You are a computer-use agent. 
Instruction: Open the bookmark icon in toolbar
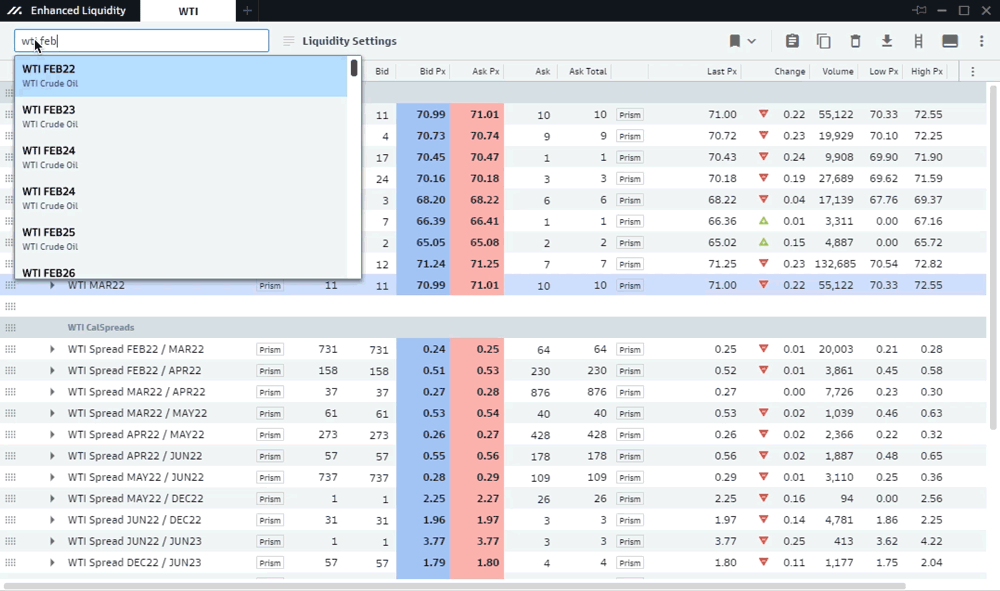(x=735, y=41)
